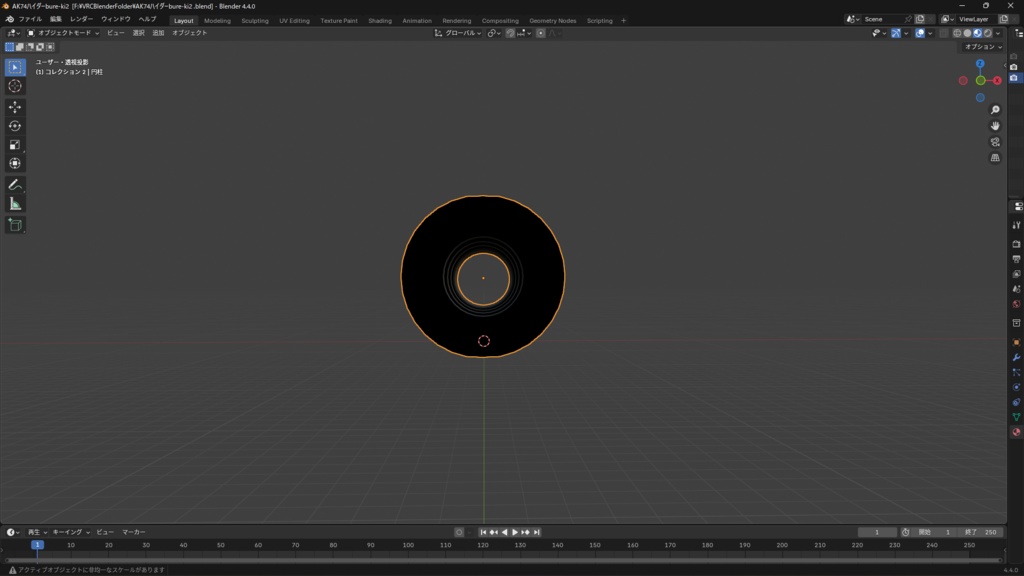1024x576 pixels.
Task: Open the オプション dropdown
Action: pyautogui.click(x=983, y=47)
